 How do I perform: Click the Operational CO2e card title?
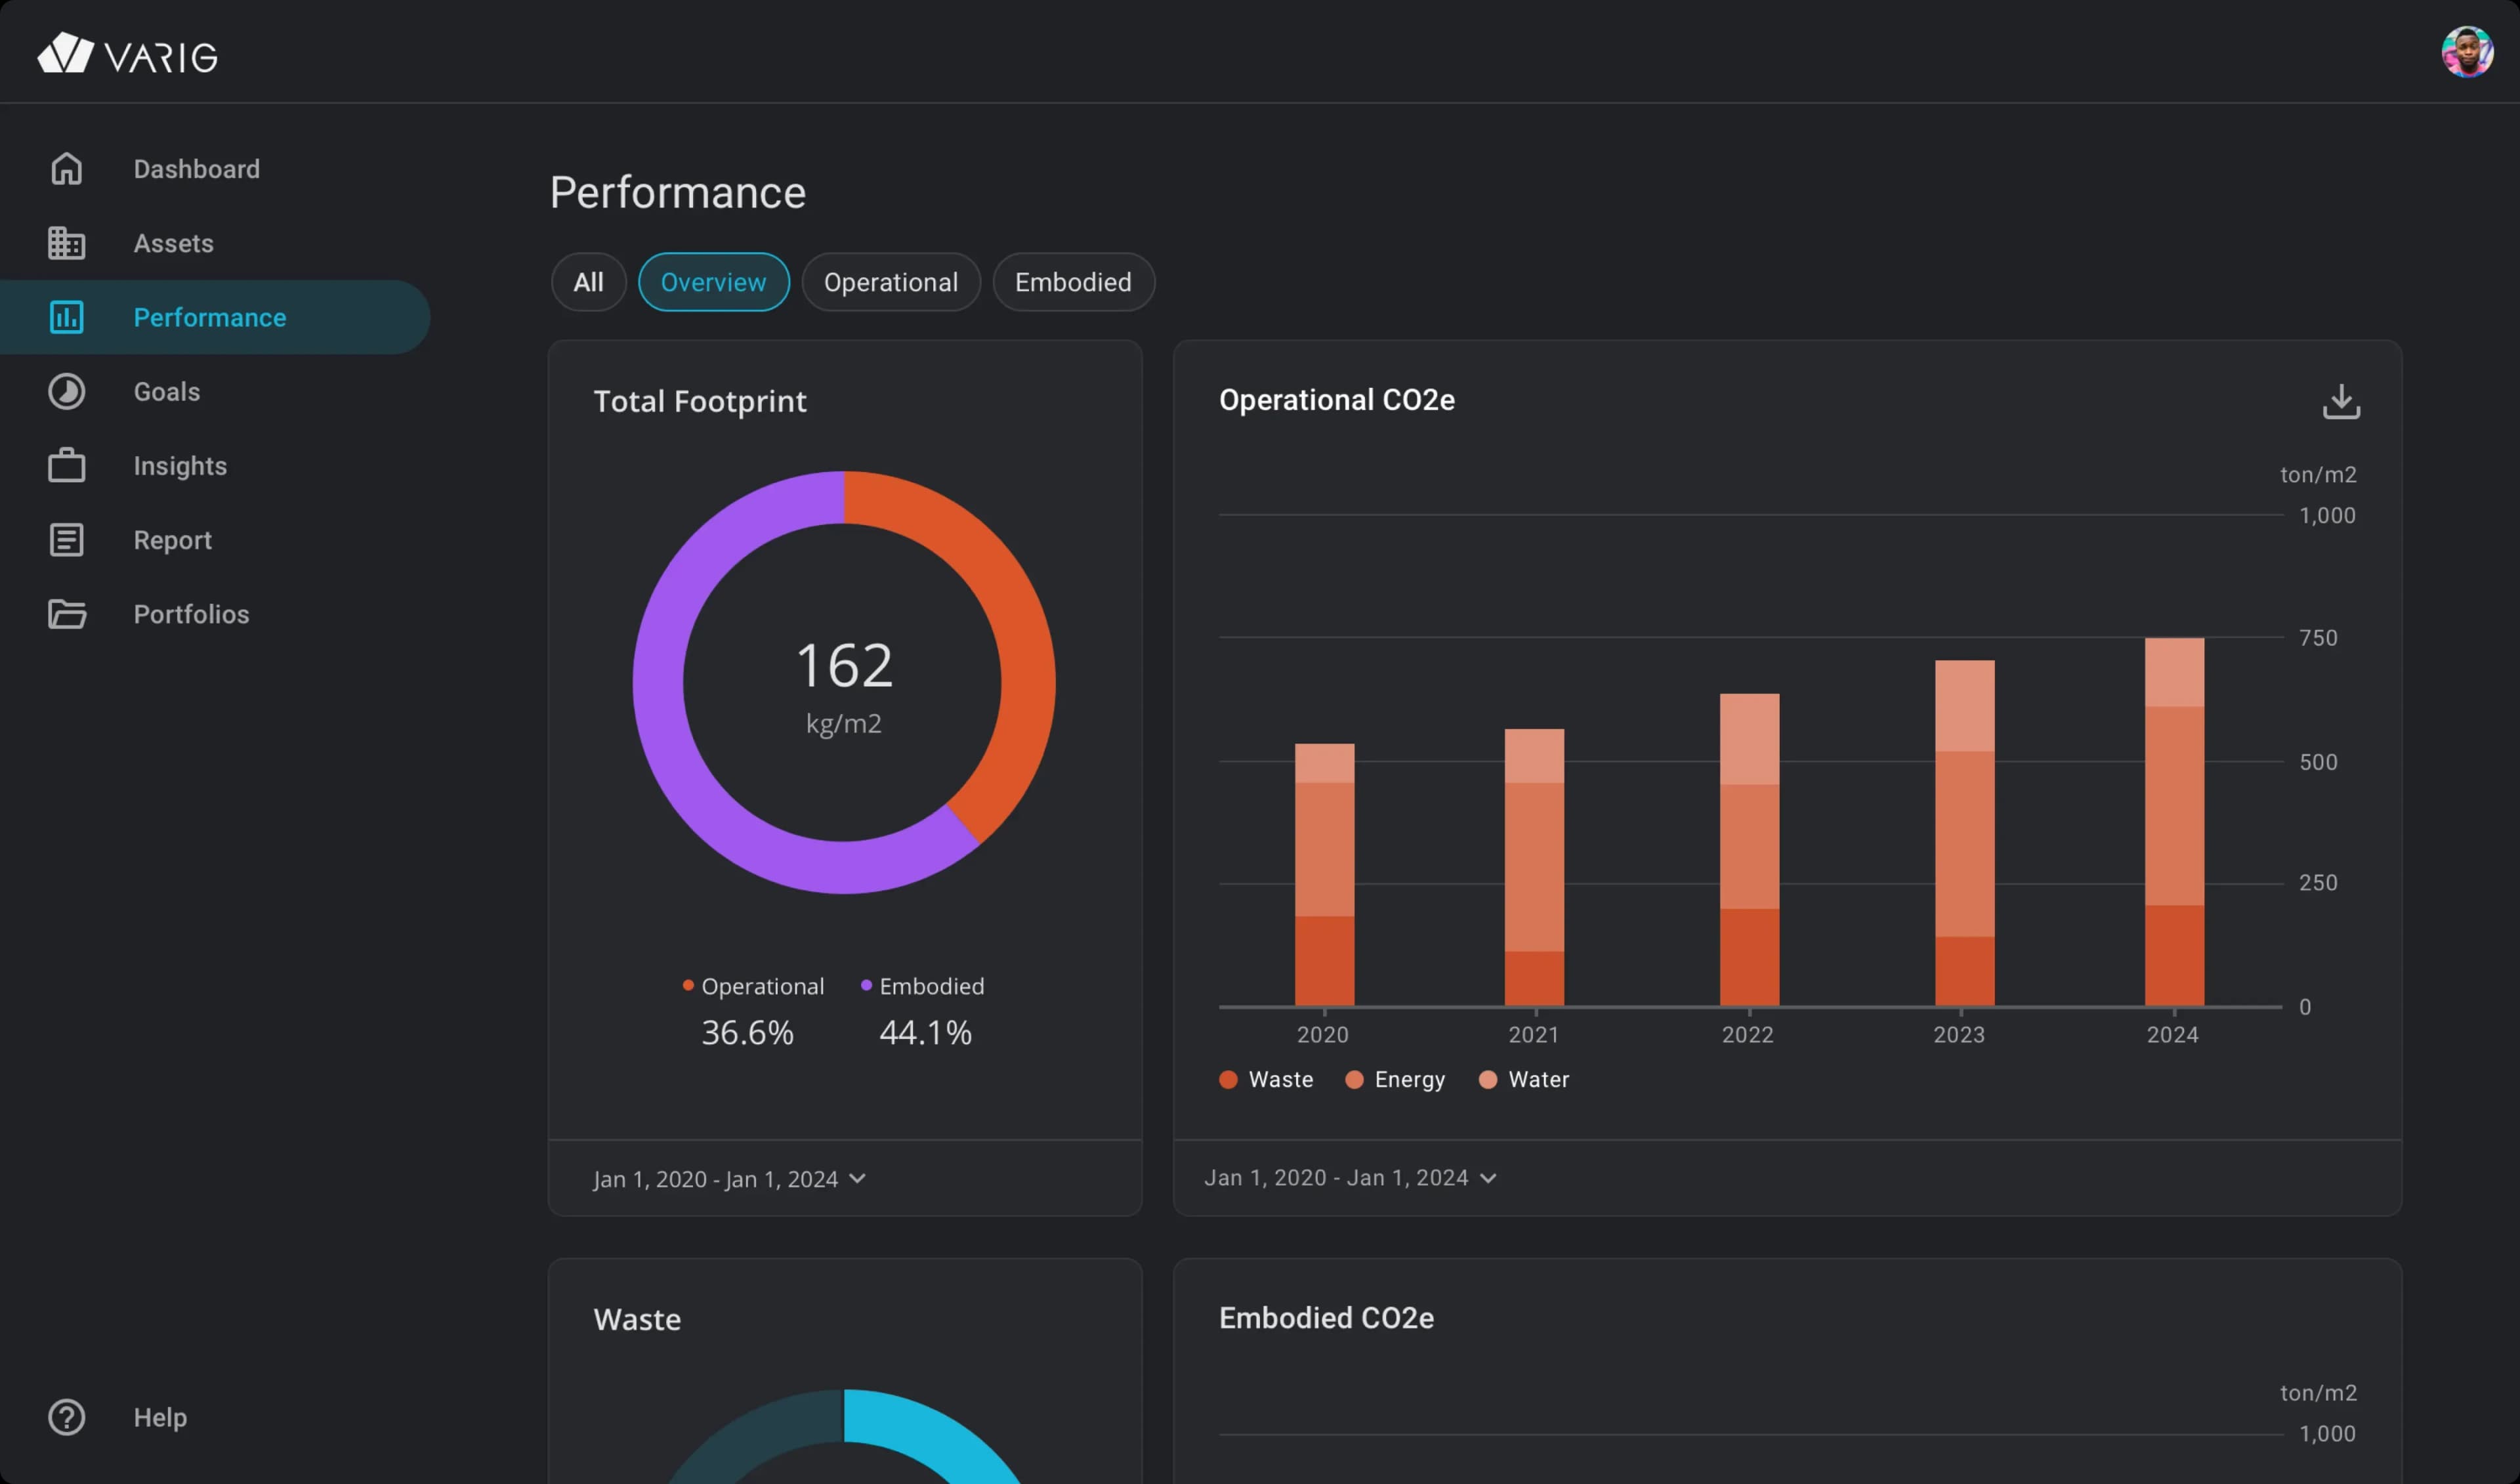click(1336, 400)
